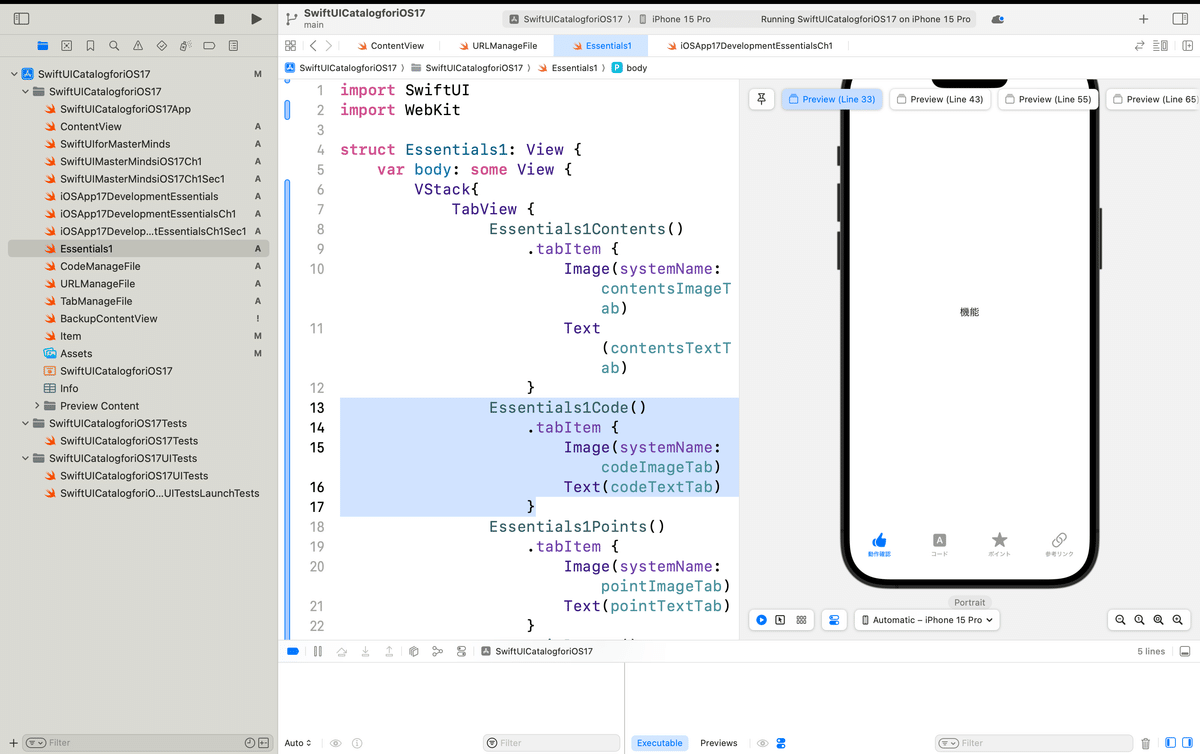Show preview Variants grid

(801, 620)
